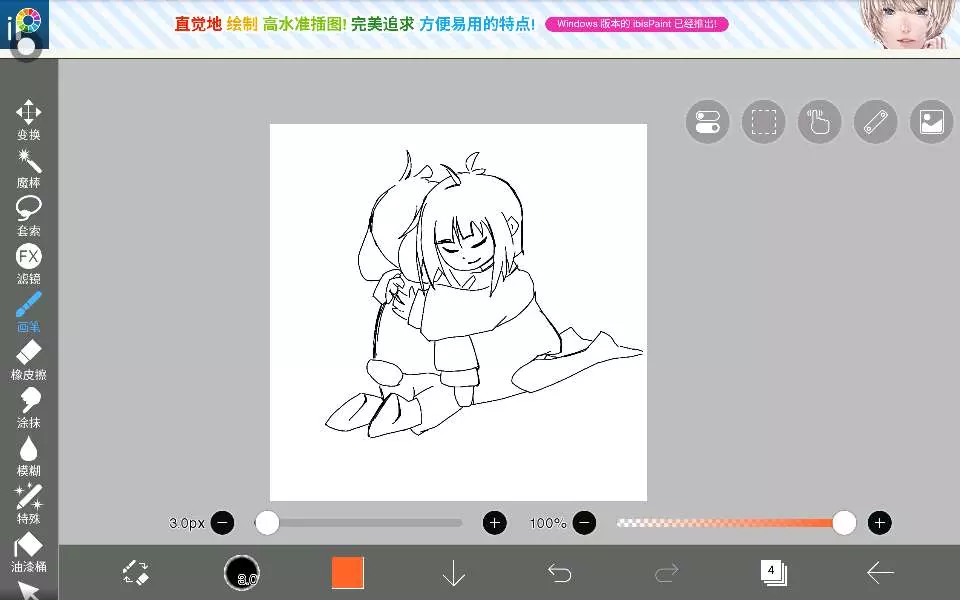Select the Paint Bucket (油漆桶) tool
The height and width of the screenshot is (600, 960).
click(x=29, y=552)
